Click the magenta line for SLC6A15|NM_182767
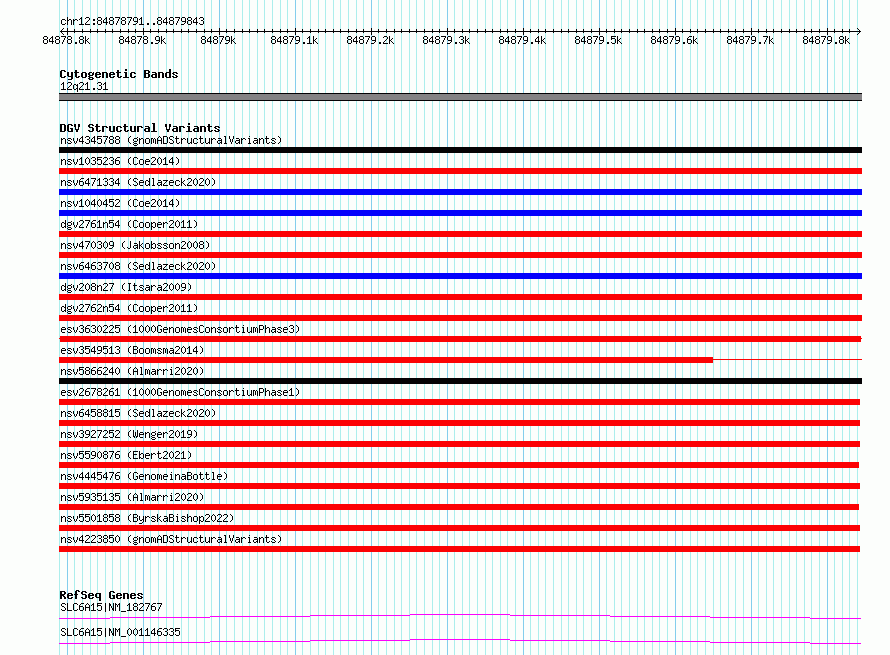Image resolution: width=890 pixels, height=655 pixels. point(460,616)
